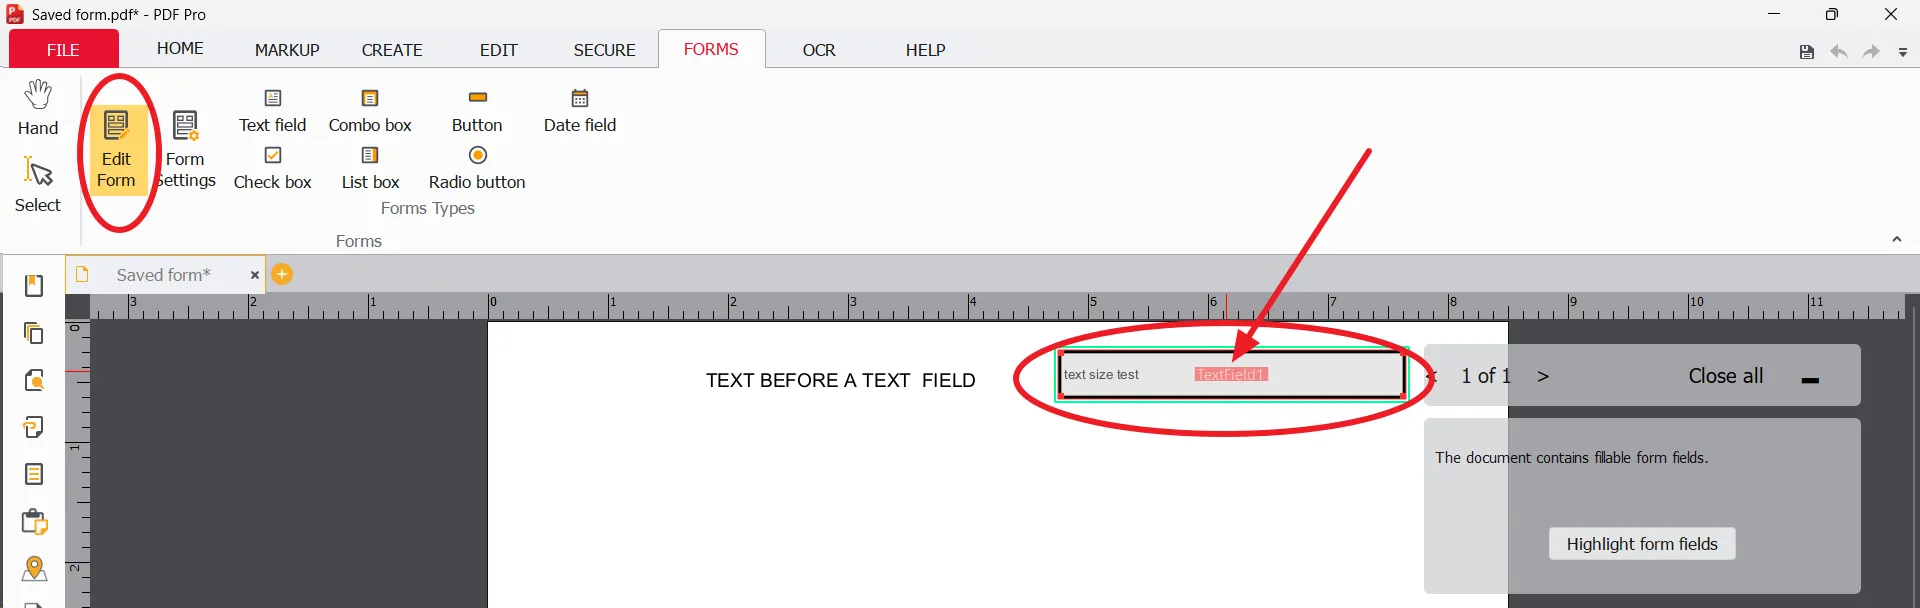The width and height of the screenshot is (1920, 608).
Task: Save the document using the toolbar save icon
Action: pos(1806,52)
